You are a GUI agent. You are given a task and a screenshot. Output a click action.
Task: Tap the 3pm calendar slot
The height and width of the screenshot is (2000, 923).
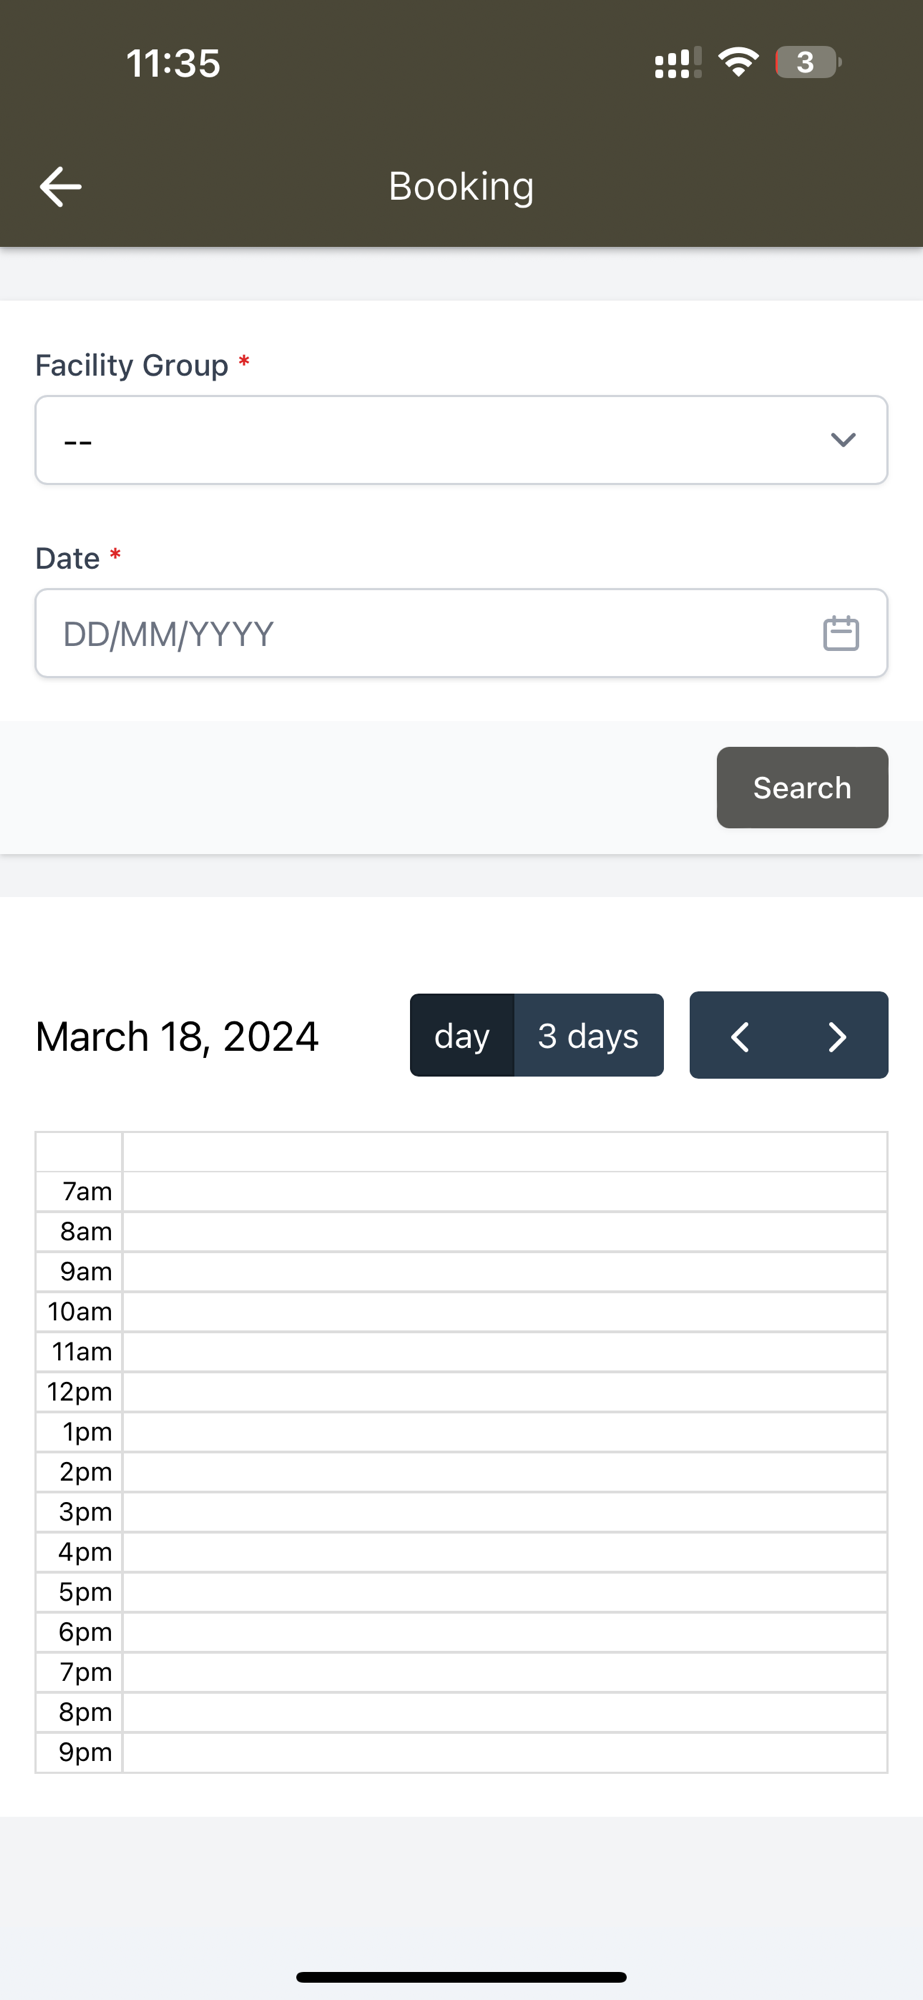coord(504,1512)
